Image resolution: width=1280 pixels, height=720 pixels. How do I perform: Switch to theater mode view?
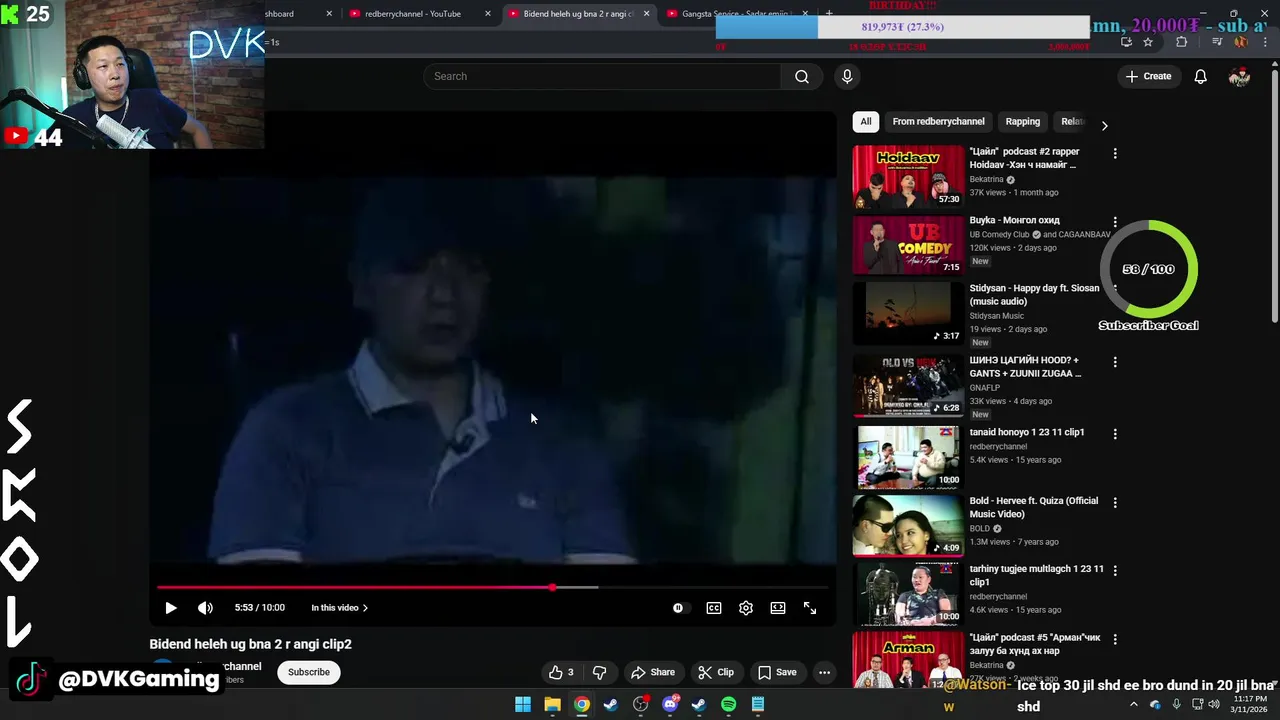(778, 608)
